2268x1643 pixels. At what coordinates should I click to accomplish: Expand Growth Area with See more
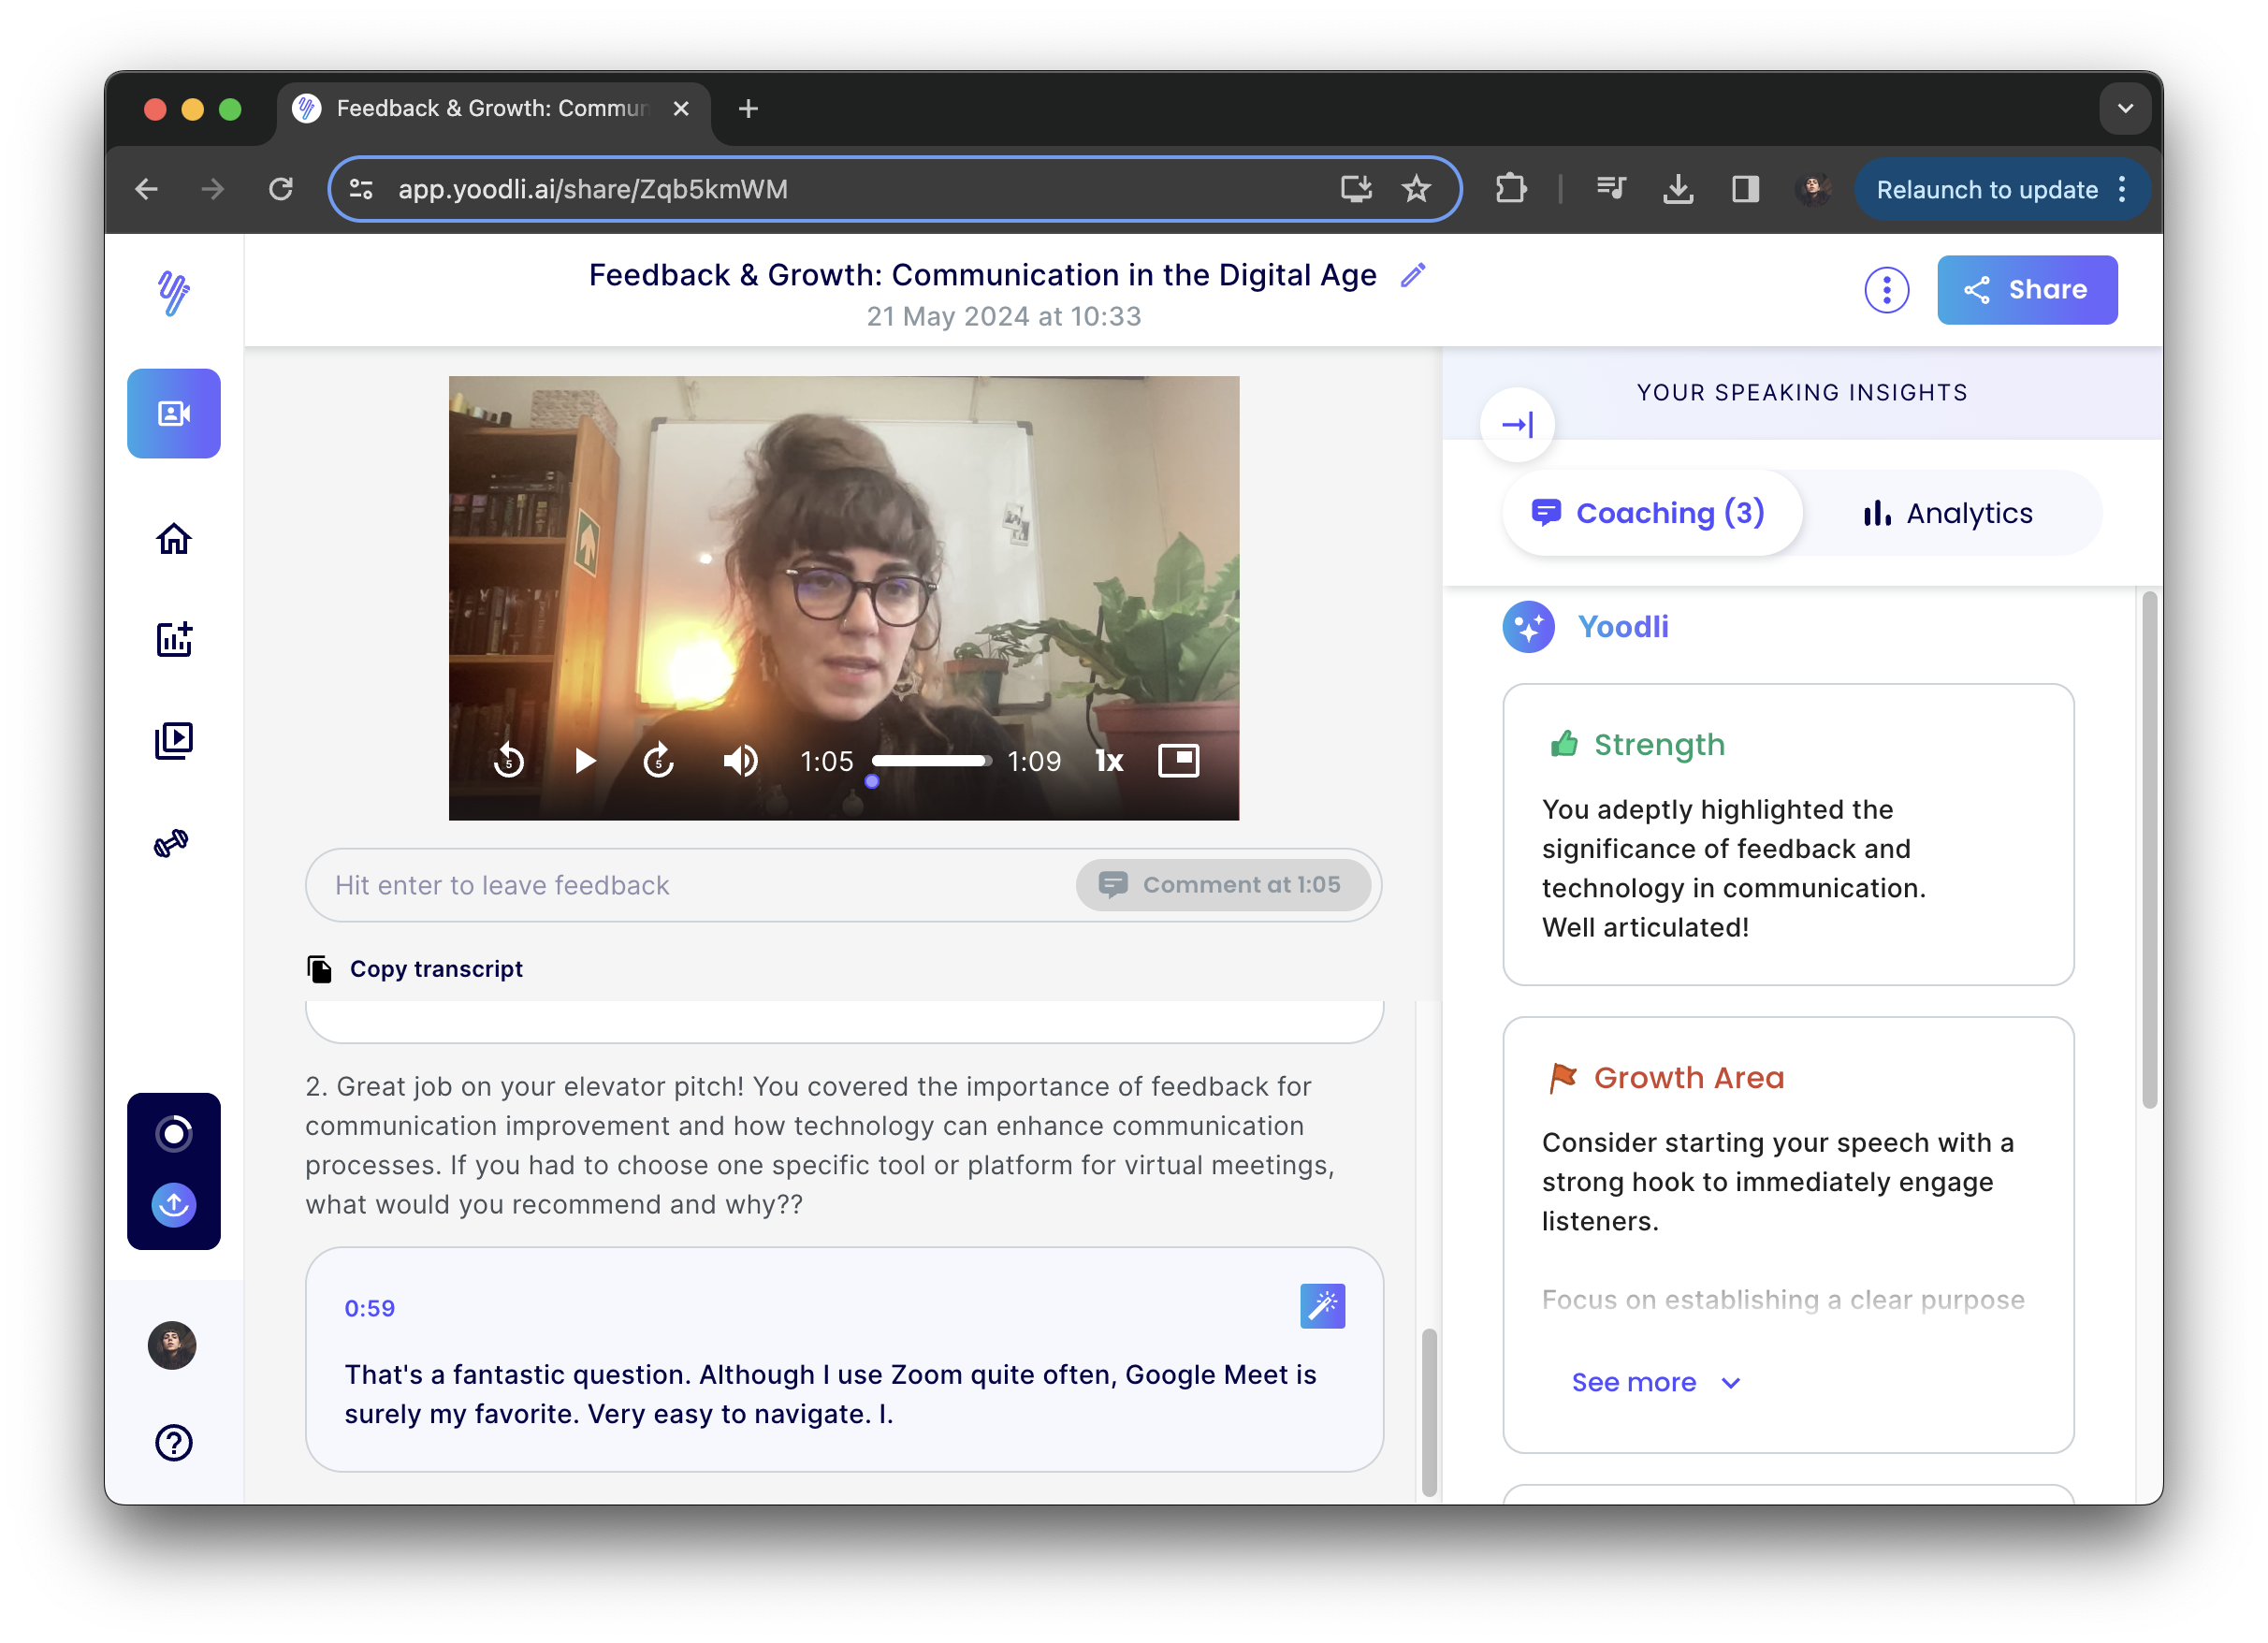(1655, 1382)
